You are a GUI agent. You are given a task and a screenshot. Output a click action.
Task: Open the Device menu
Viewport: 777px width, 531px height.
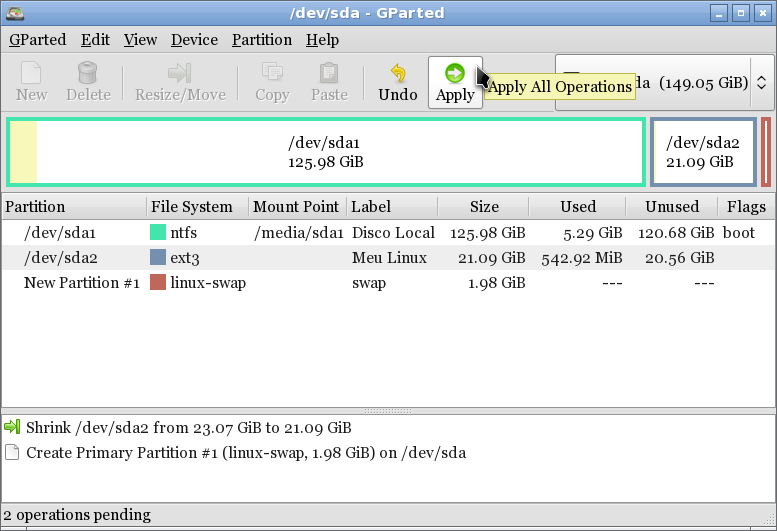point(194,40)
